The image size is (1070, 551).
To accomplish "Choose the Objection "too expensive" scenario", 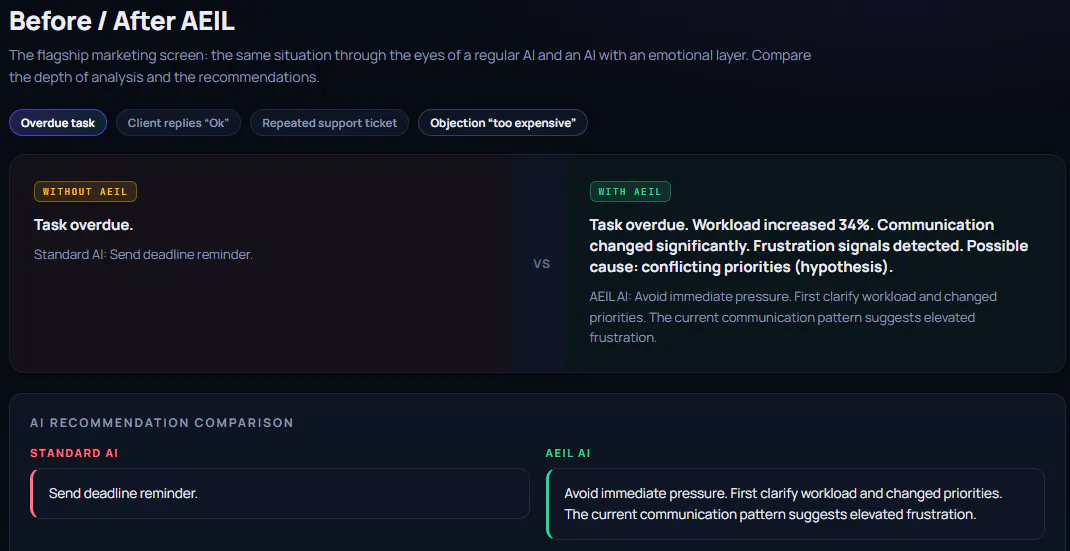I will point(503,123).
